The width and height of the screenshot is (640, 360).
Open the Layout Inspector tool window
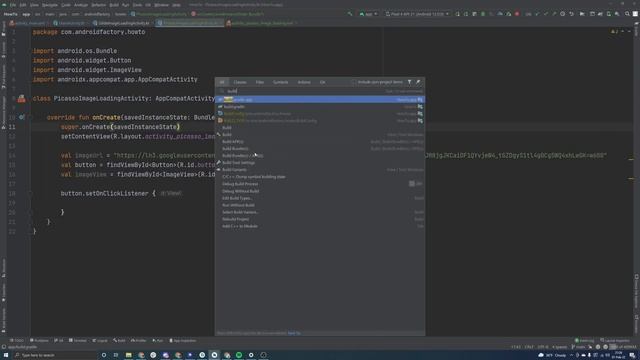pyautogui.click(x=615, y=340)
